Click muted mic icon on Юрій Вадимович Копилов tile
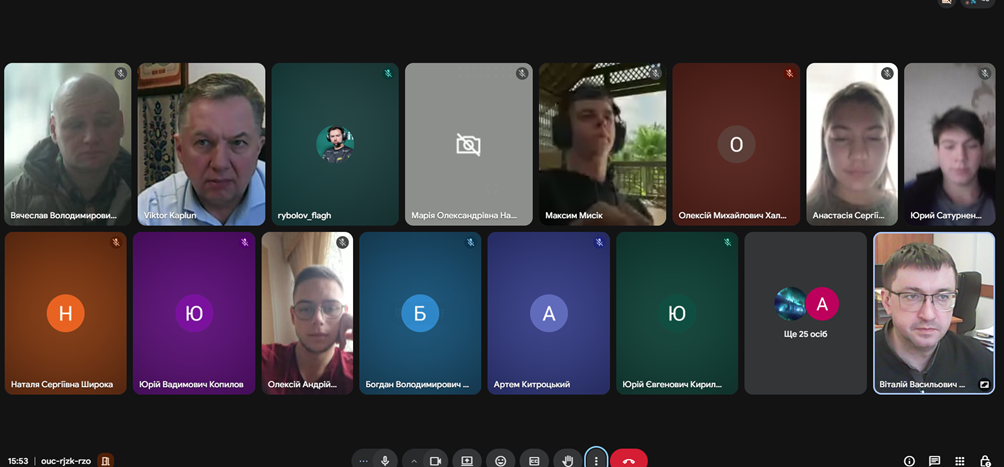The width and height of the screenshot is (1004, 467). [245, 242]
